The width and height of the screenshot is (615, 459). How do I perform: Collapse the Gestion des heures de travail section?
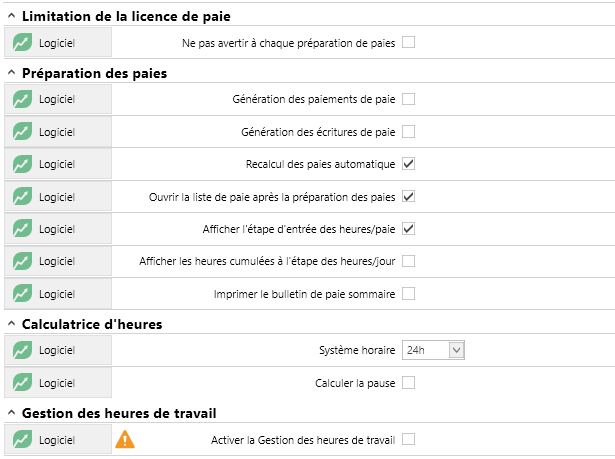tap(12, 413)
